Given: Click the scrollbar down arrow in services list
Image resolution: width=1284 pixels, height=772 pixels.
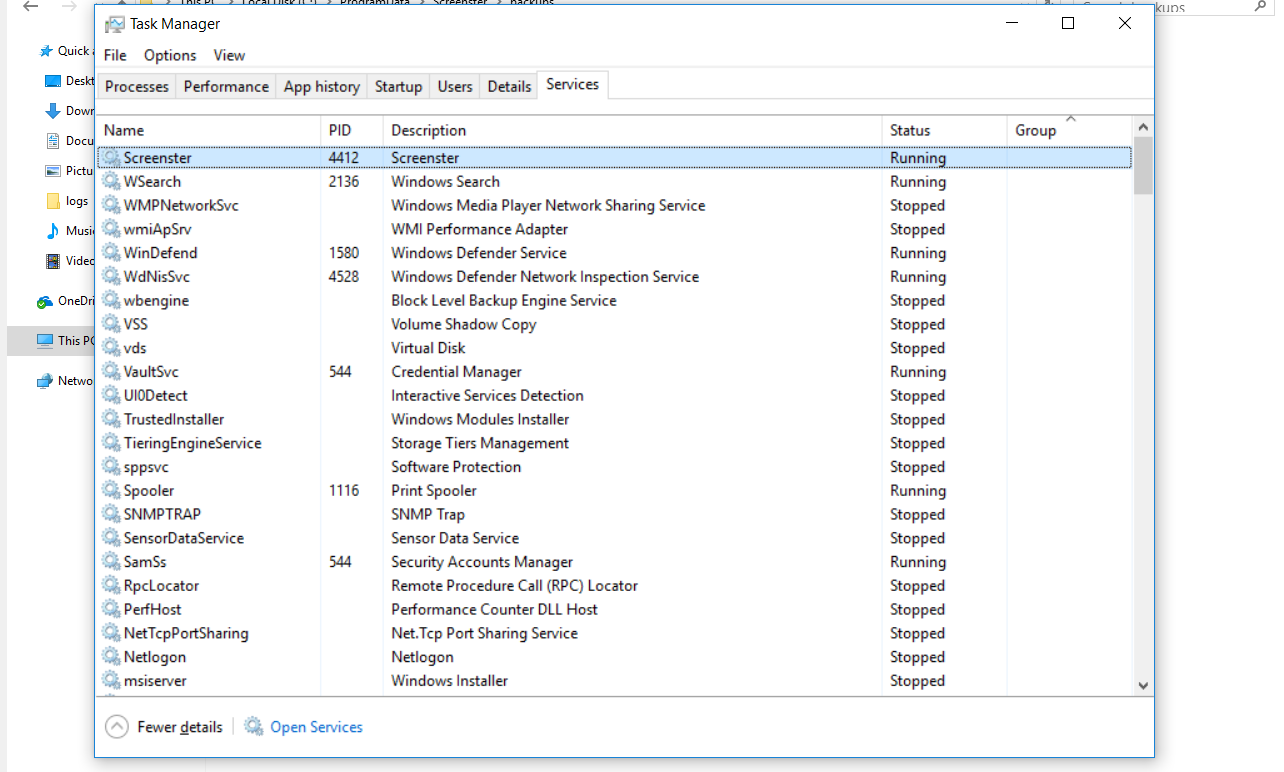Looking at the screenshot, I should [x=1143, y=686].
